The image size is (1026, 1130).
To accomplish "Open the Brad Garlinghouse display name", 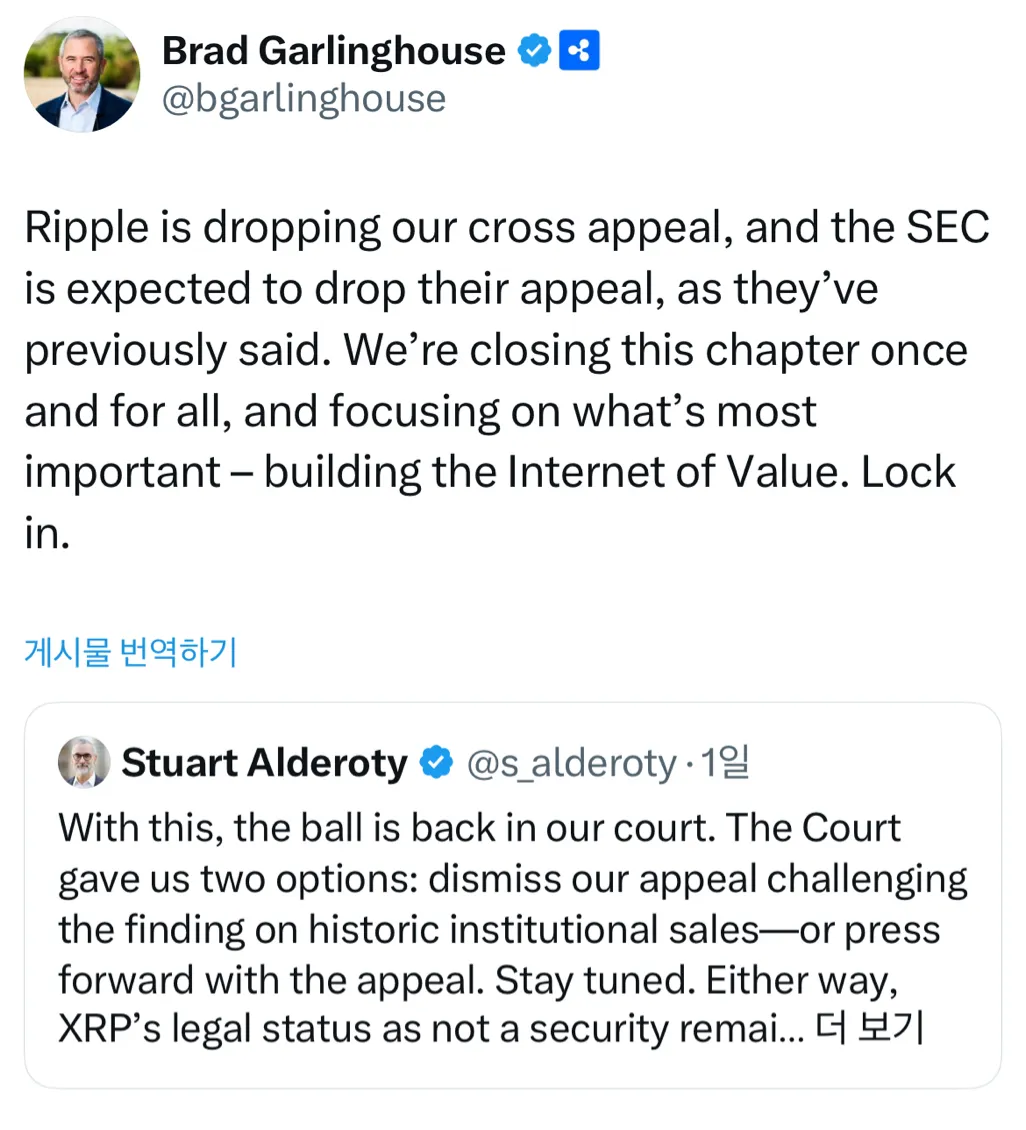I will [x=333, y=50].
